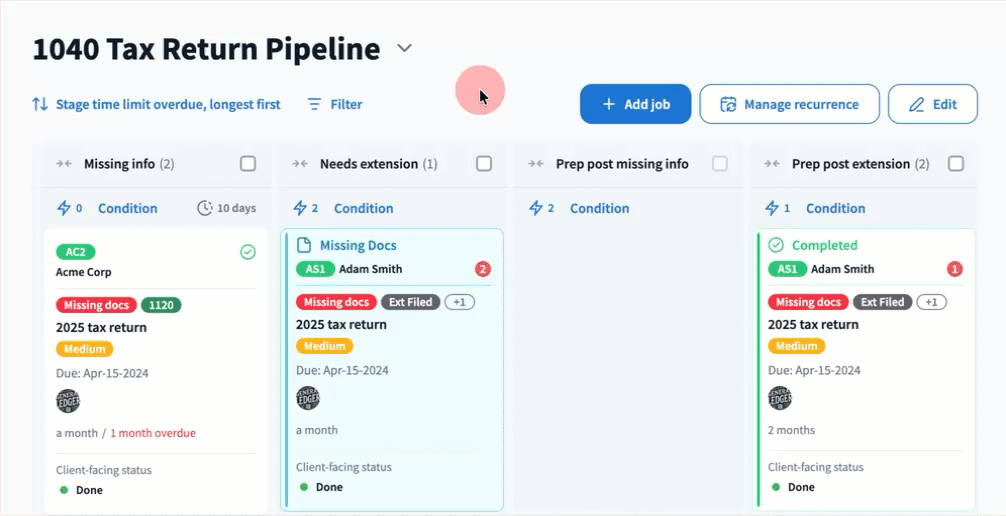This screenshot has width=1006, height=516.
Task: Click the sort arrows icon
Action: (x=40, y=104)
